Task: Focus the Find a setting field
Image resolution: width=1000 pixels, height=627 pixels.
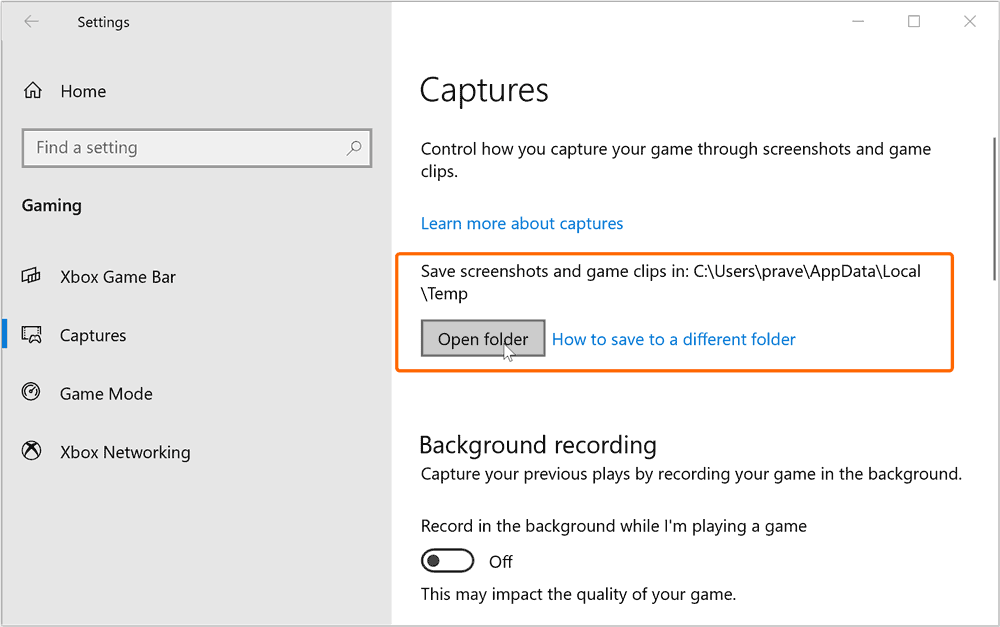Action: click(196, 148)
